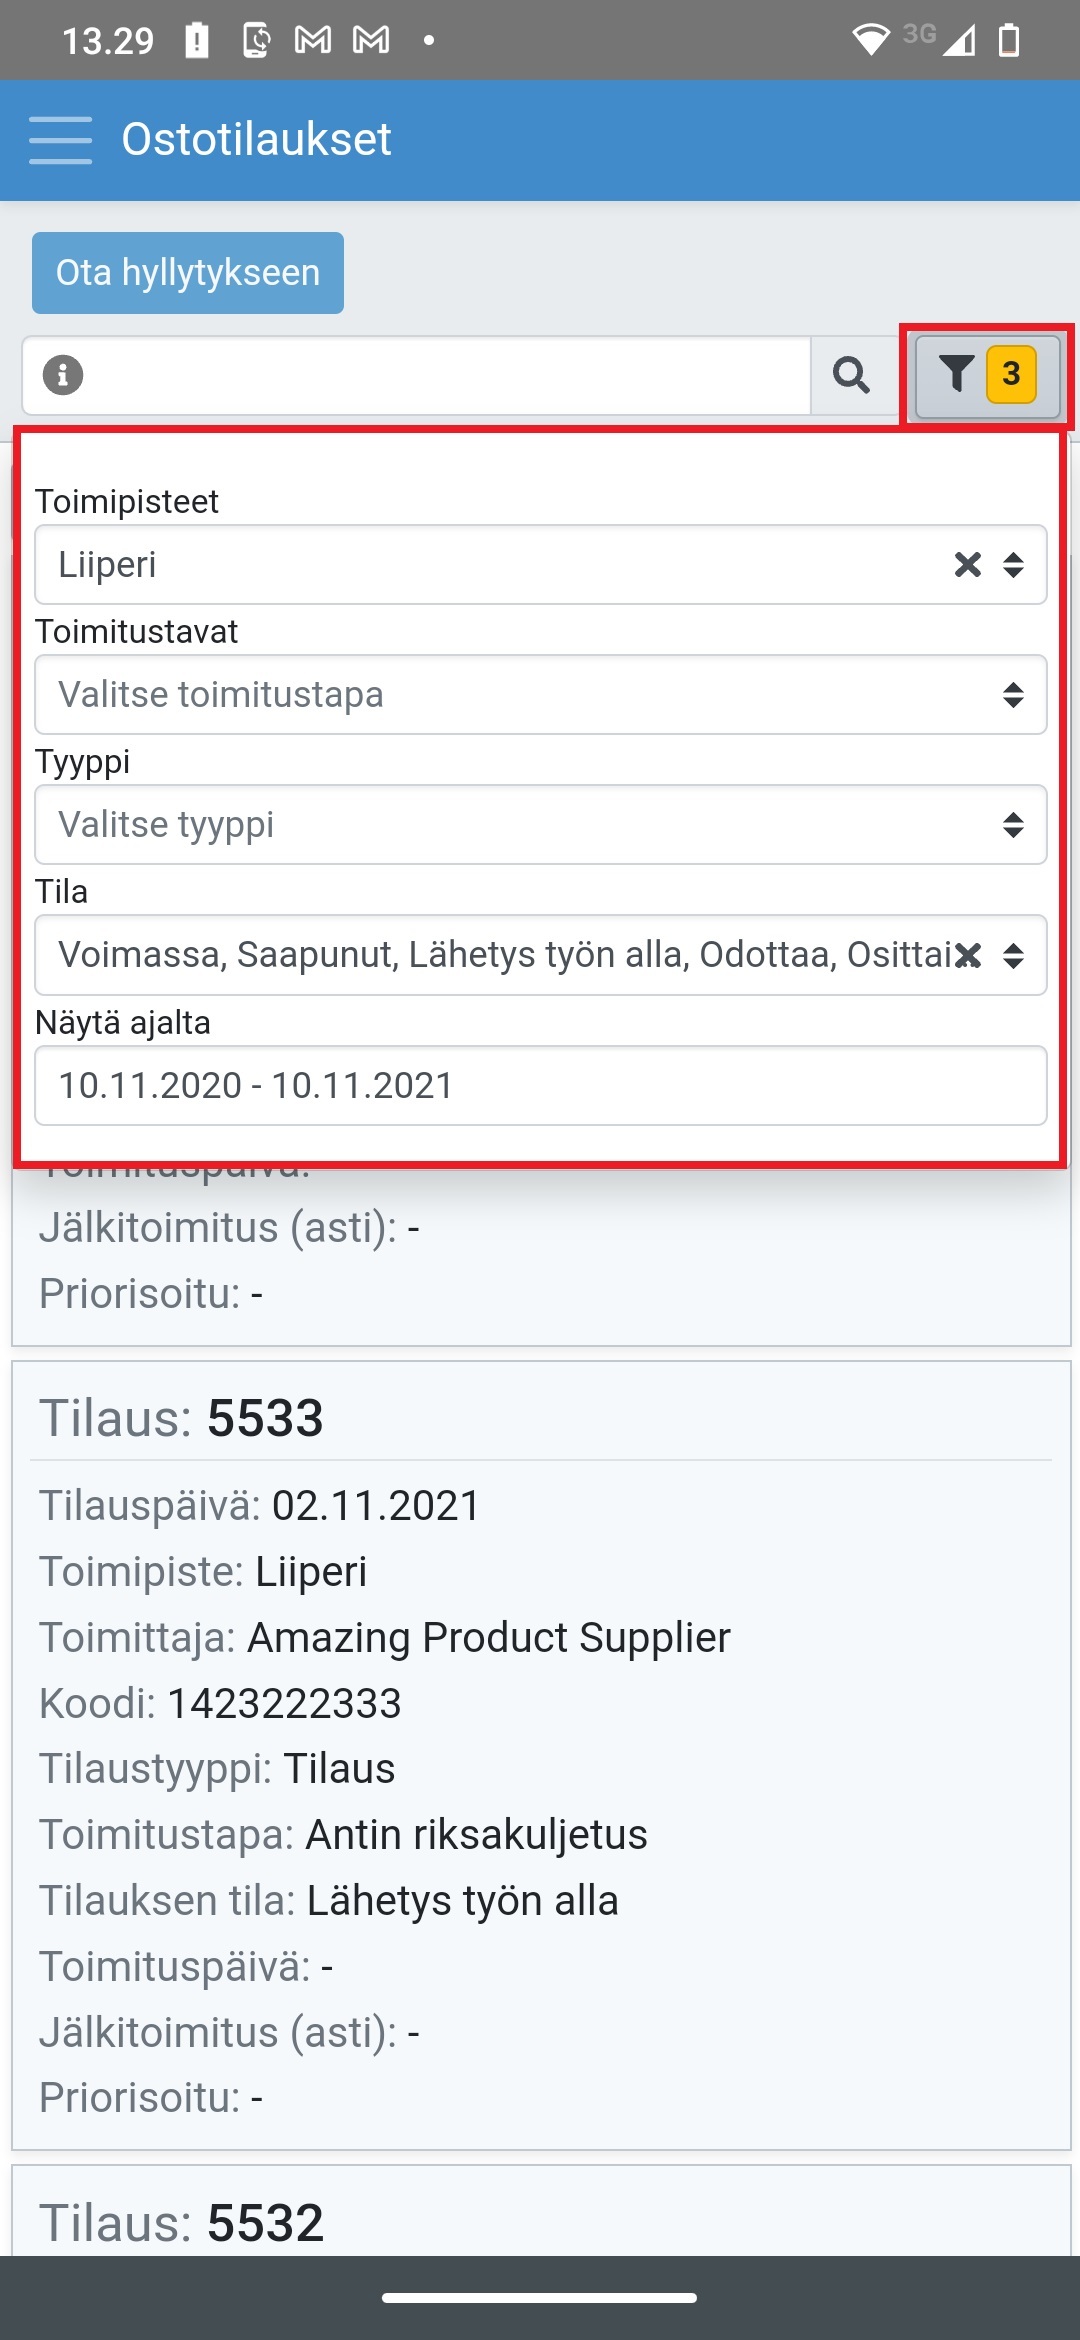Open the Toimipisteet dropdown arrows
The height and width of the screenshot is (2340, 1080).
pyautogui.click(x=1013, y=565)
